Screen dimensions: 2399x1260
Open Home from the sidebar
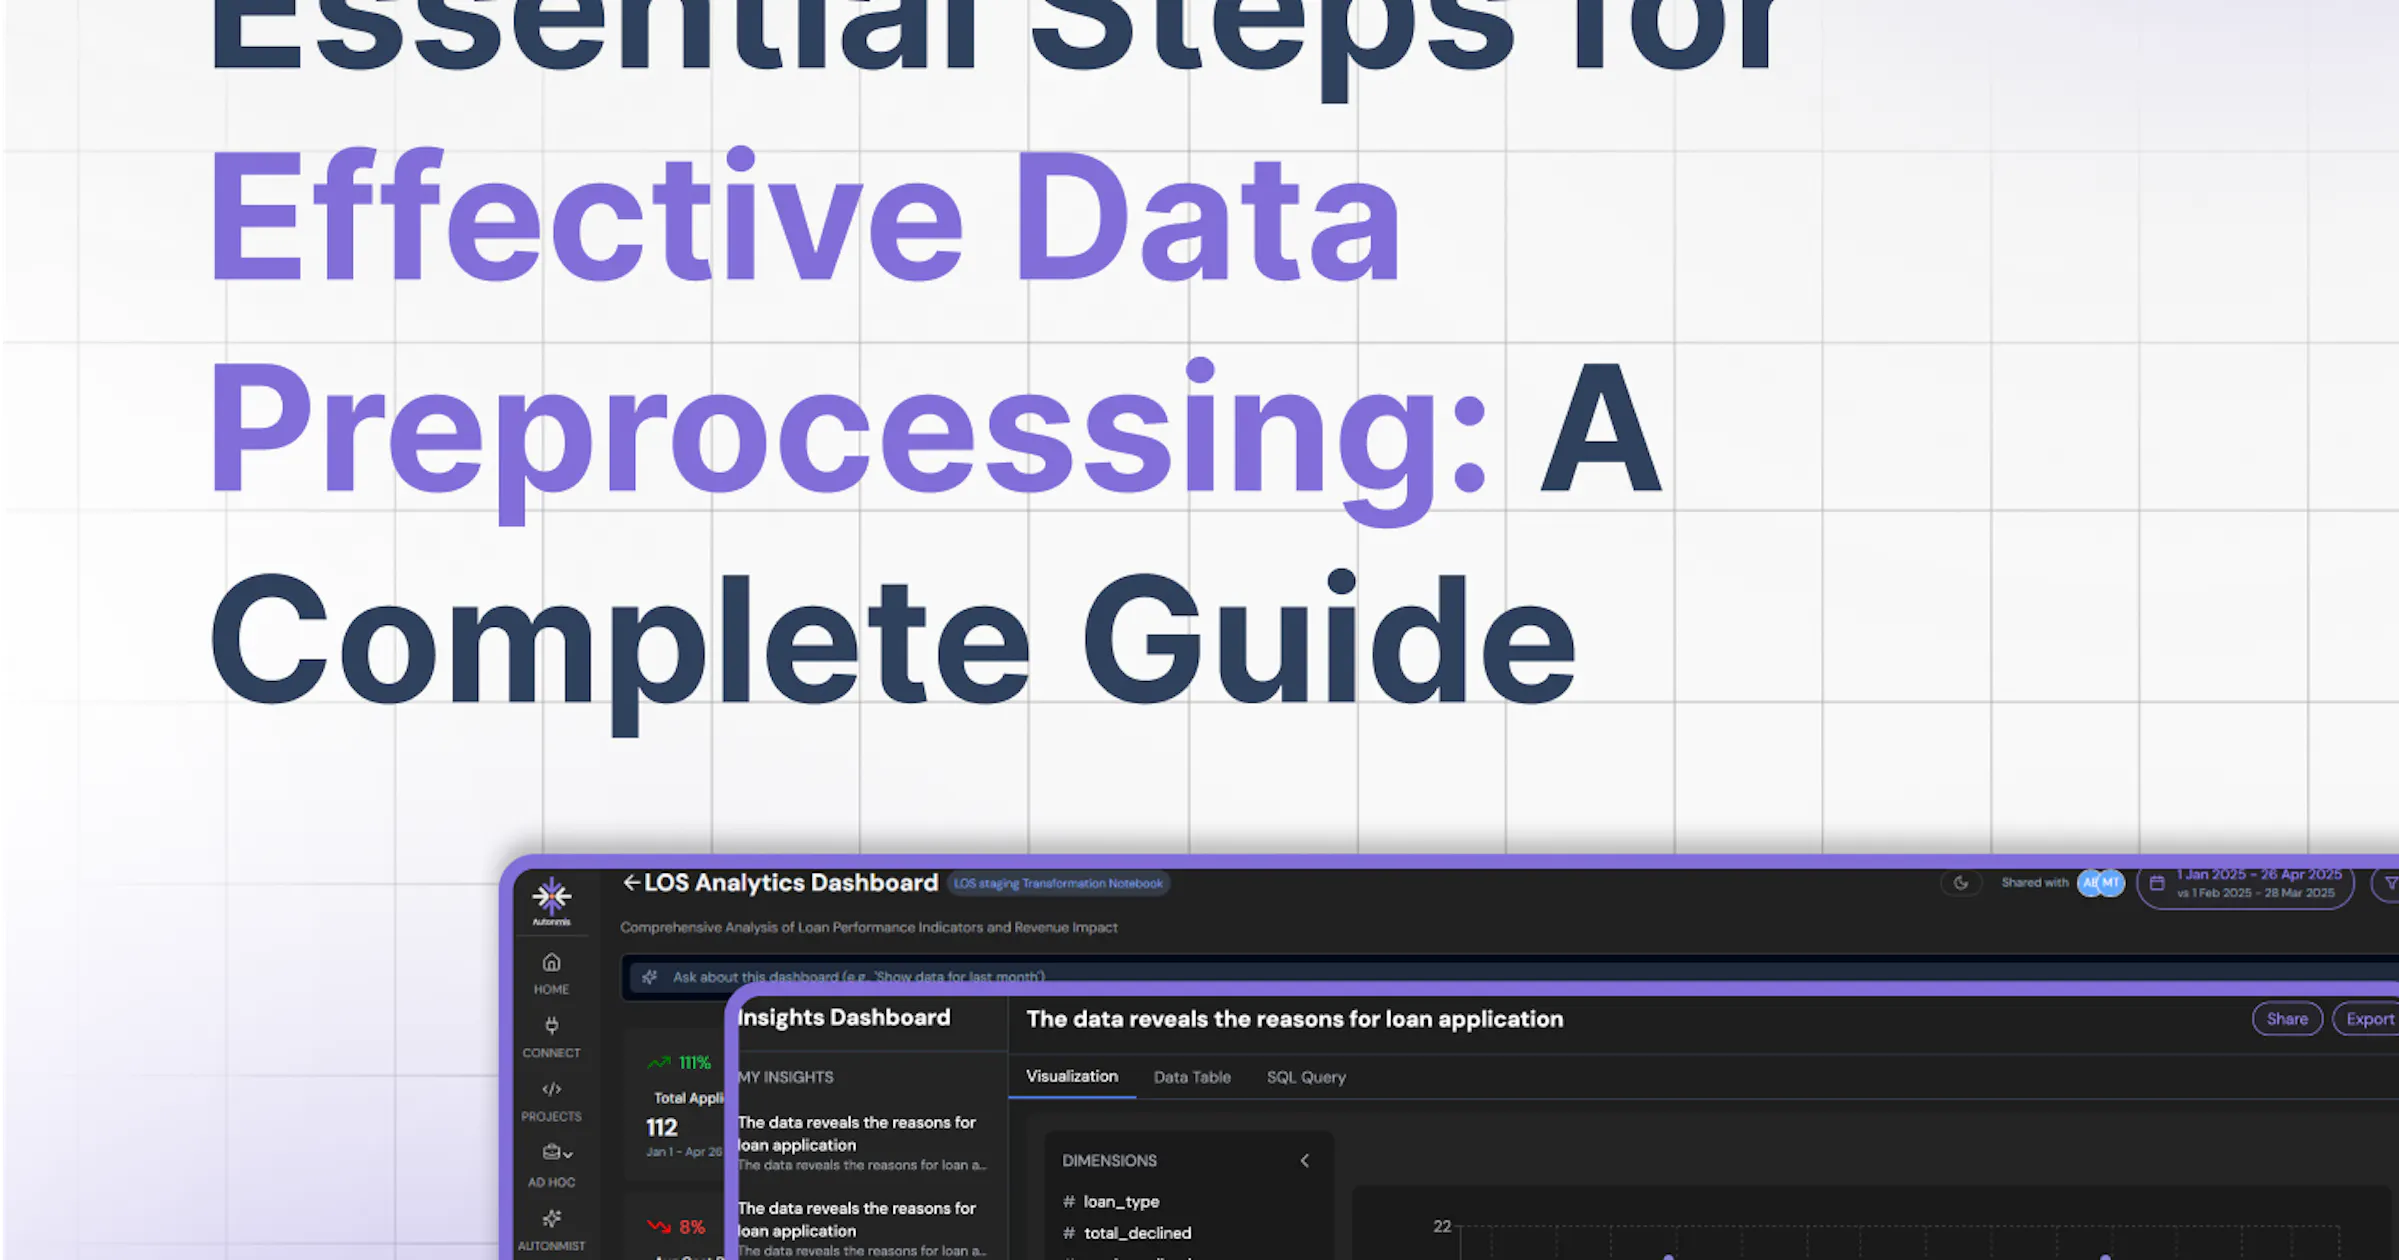[x=551, y=973]
